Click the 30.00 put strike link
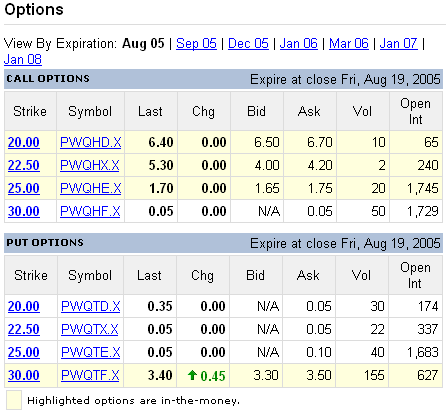Screen dimensions: 446x413 (x=24, y=375)
